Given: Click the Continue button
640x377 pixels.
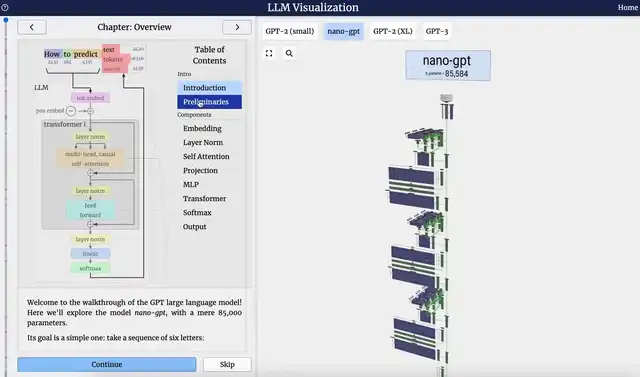Looking at the screenshot, I should (107, 364).
